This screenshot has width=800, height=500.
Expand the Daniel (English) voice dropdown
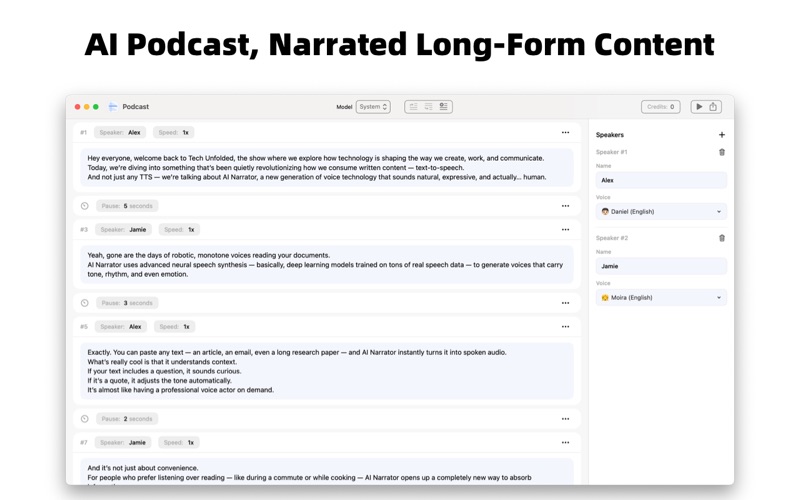661,212
